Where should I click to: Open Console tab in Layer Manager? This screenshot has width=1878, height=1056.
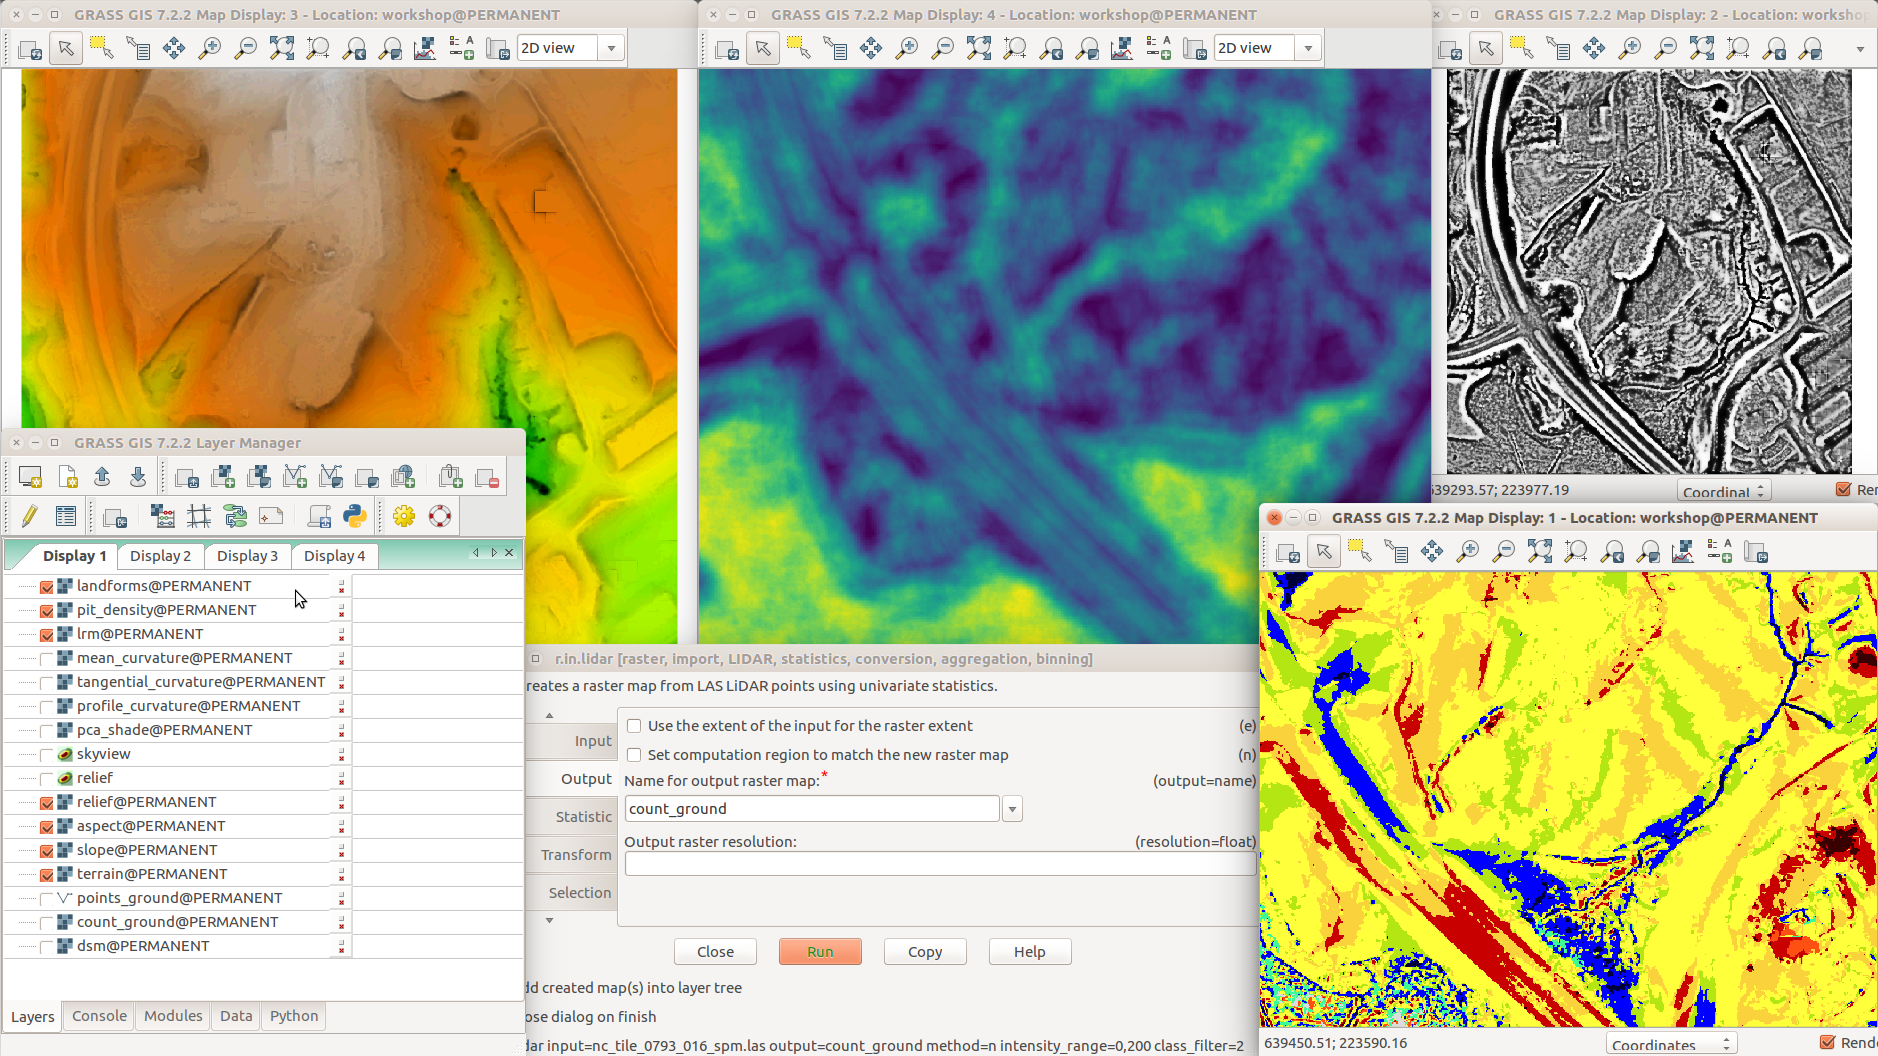click(x=100, y=1016)
